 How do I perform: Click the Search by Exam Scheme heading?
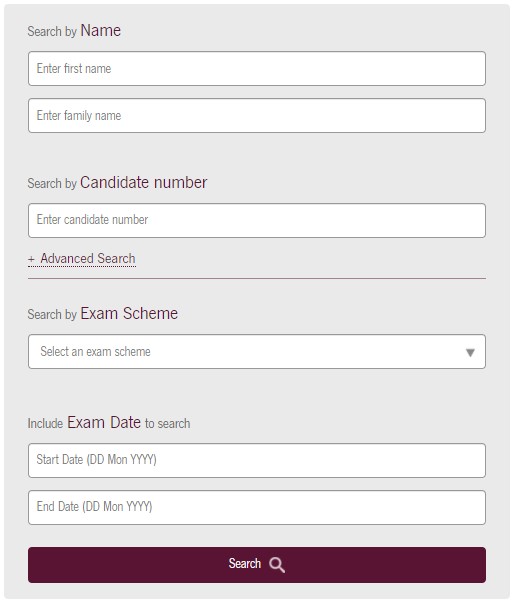click(103, 314)
